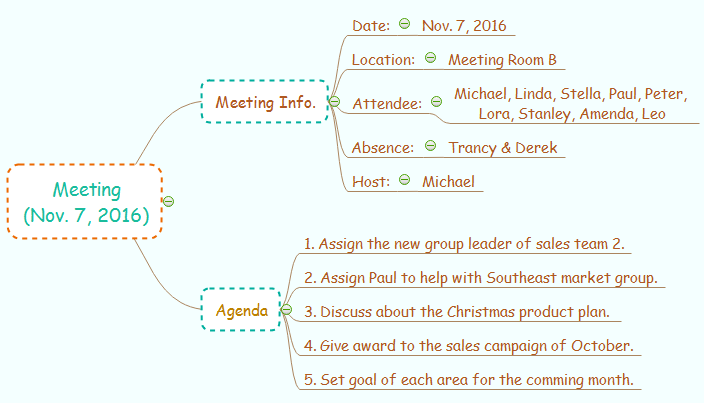Collapse the Host subtopic toggle
Image resolution: width=704 pixels, height=403 pixels.
pos(404,181)
